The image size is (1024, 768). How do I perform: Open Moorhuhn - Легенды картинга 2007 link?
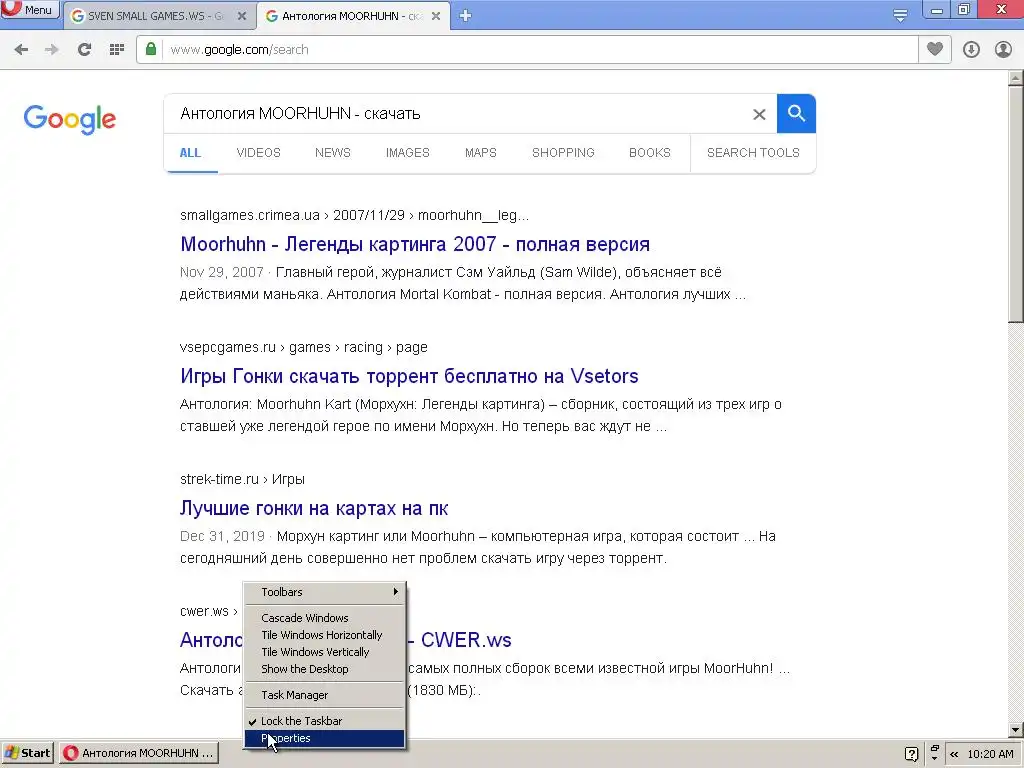point(415,244)
